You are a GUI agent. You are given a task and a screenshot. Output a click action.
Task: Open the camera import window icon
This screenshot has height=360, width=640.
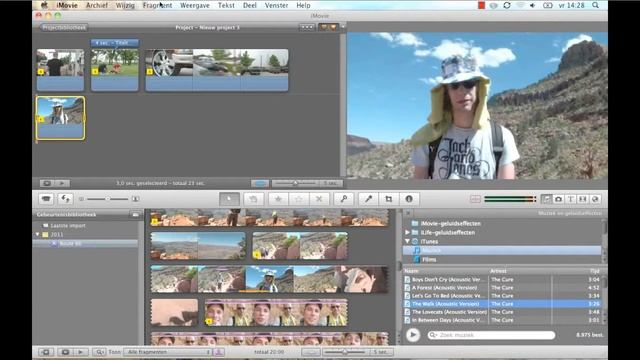(46, 199)
